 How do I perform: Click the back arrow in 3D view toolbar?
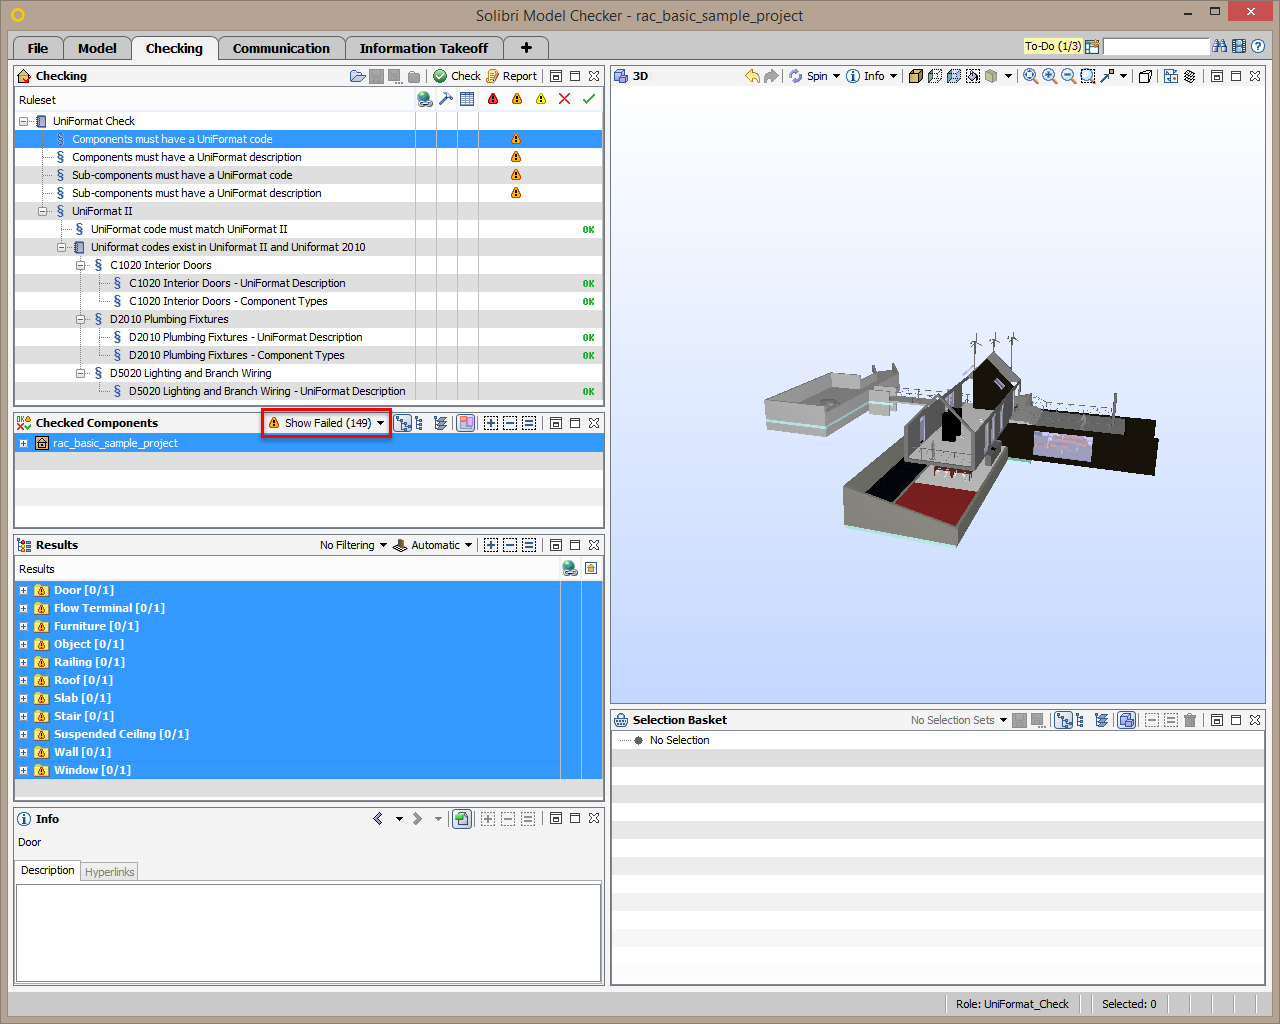click(x=752, y=76)
